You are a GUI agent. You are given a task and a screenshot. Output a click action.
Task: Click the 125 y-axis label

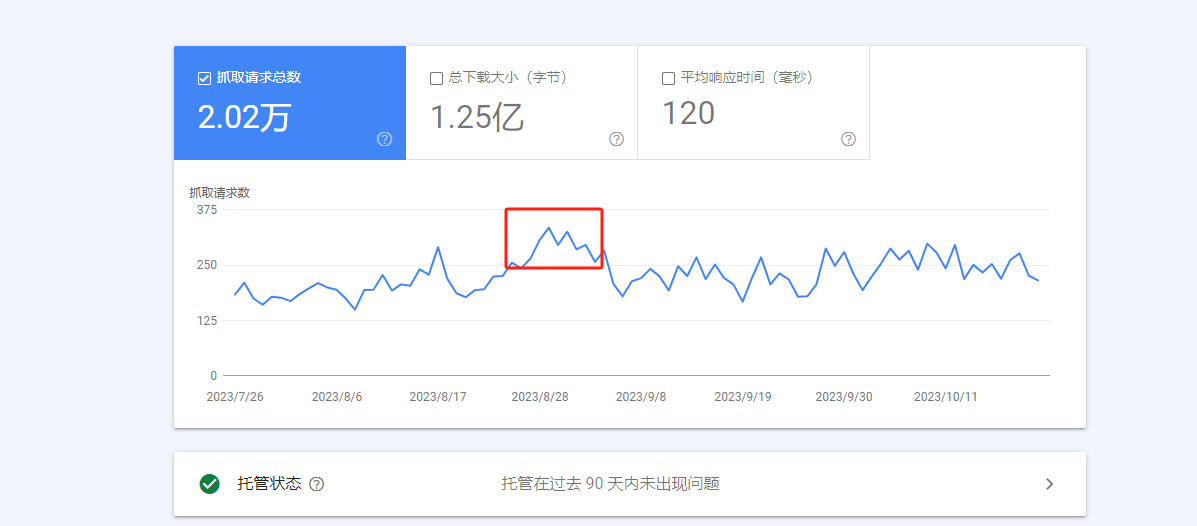pos(208,321)
